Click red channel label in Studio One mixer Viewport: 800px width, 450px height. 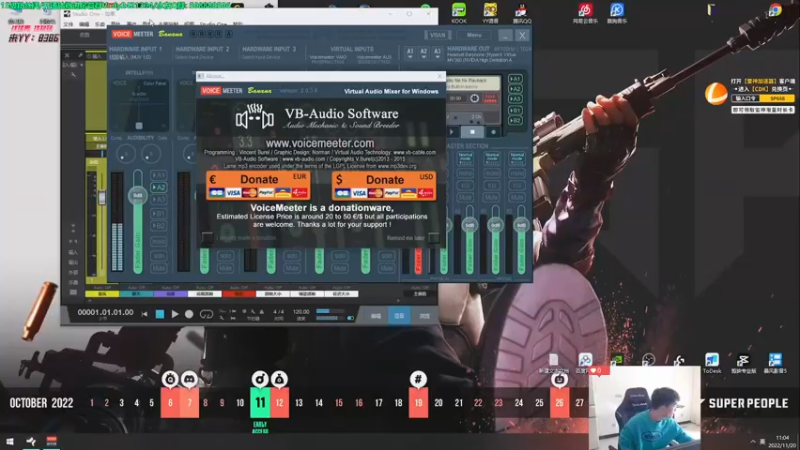(238, 294)
